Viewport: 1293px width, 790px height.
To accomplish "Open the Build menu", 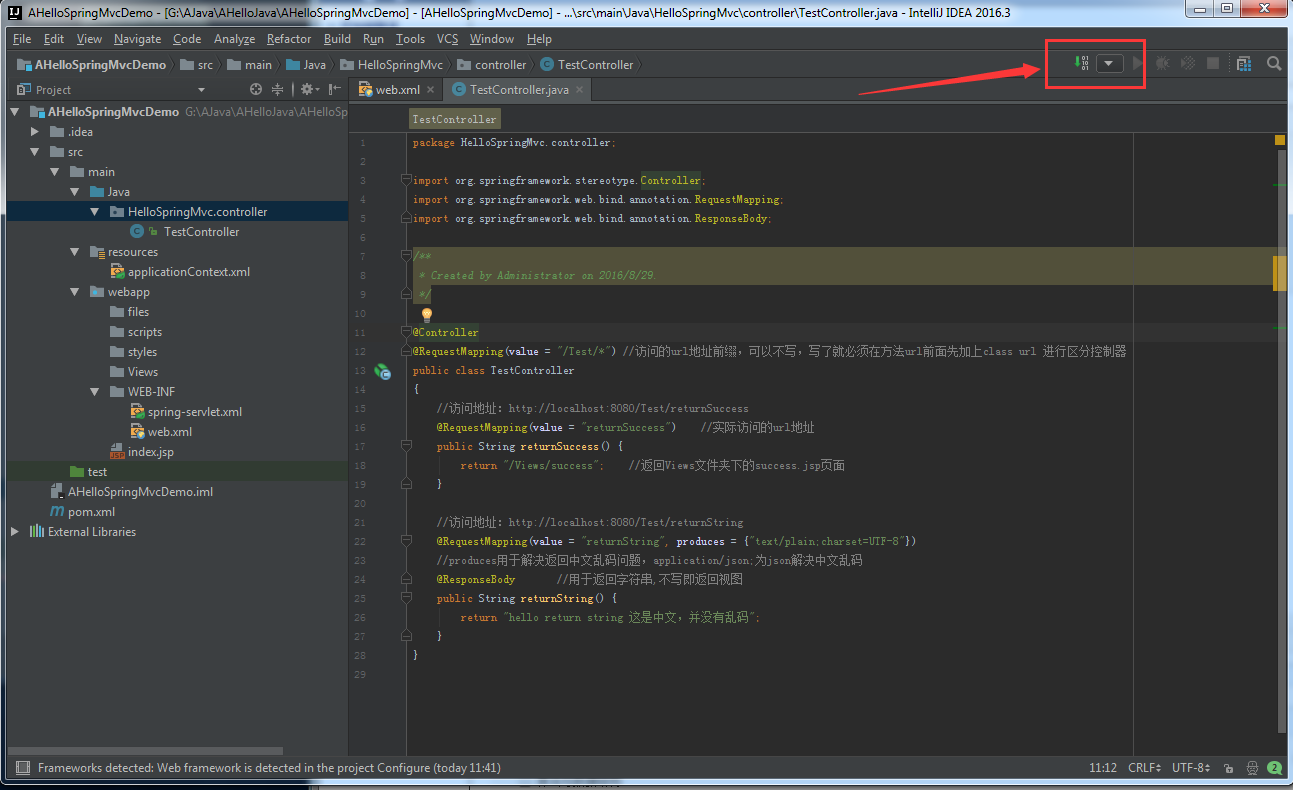I will 337,38.
